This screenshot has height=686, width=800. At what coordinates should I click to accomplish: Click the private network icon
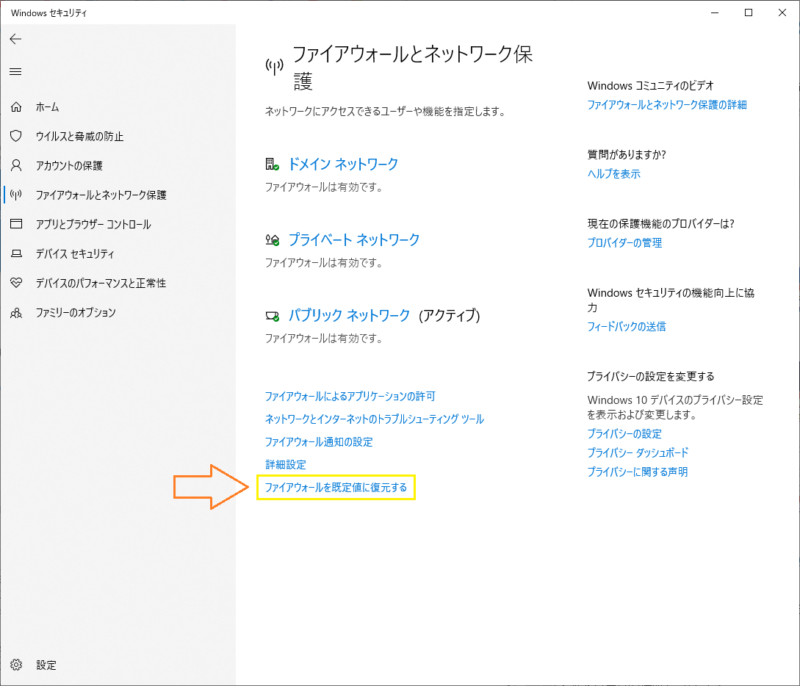point(272,240)
